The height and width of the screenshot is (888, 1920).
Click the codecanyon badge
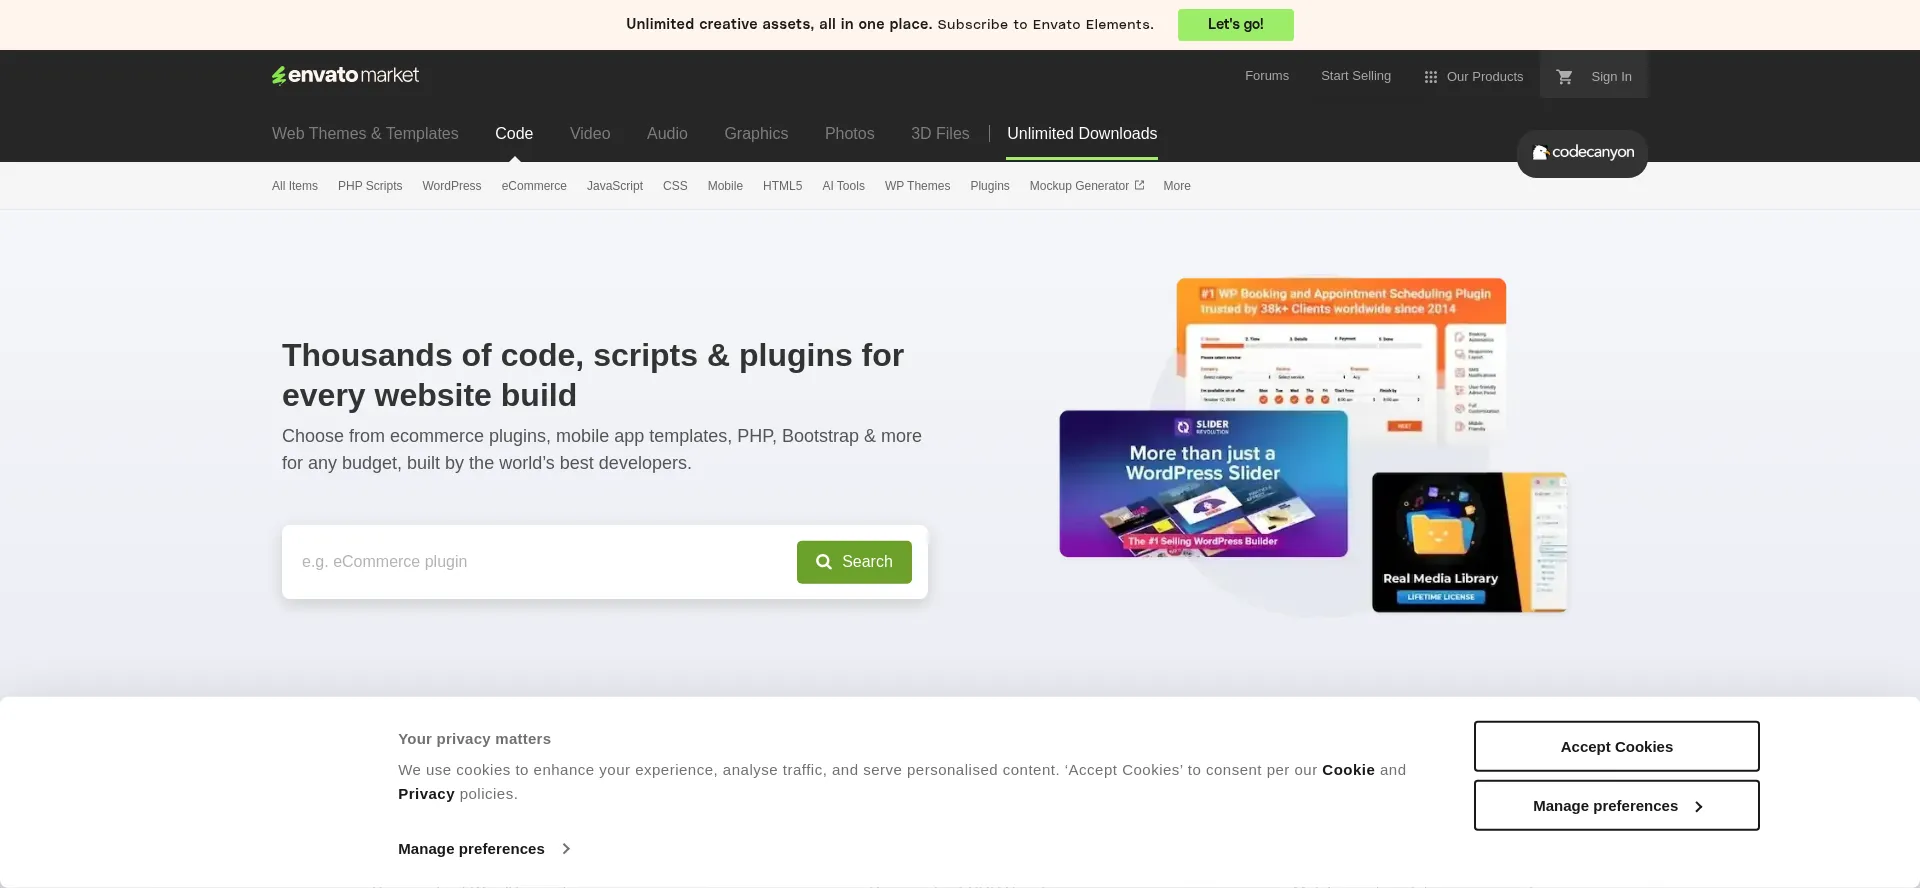click(x=1582, y=153)
